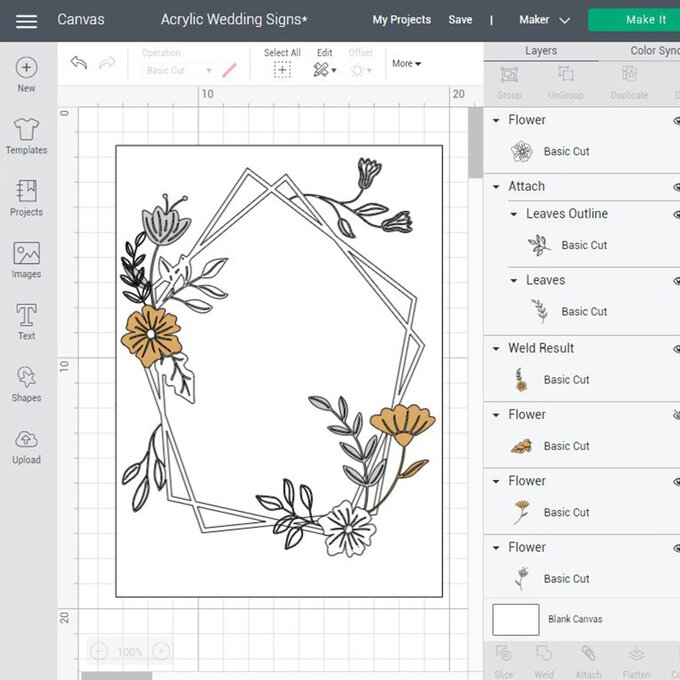Expand the More toolbar menu

point(406,64)
